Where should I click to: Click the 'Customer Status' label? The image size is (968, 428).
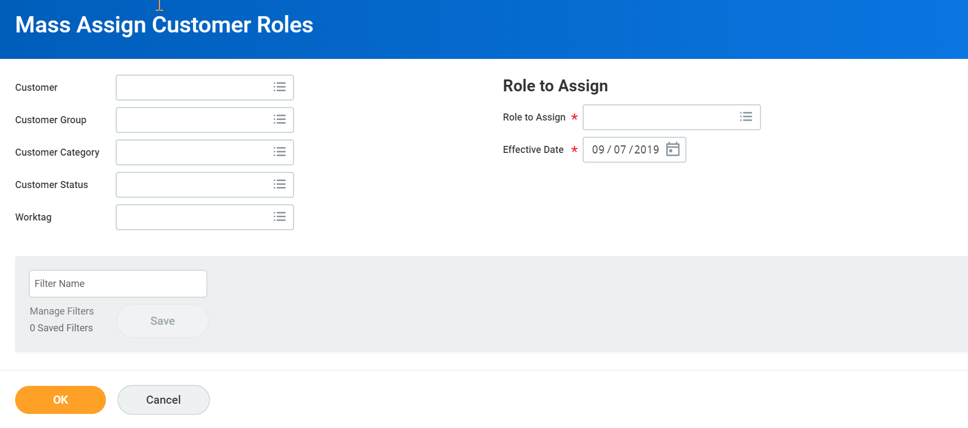tap(52, 185)
